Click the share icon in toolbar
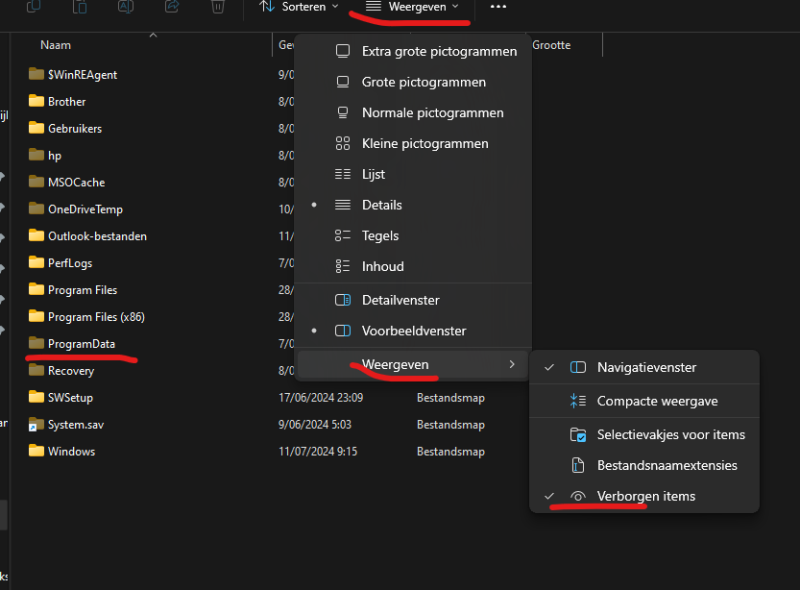Viewport: 800px width, 590px height. (171, 7)
